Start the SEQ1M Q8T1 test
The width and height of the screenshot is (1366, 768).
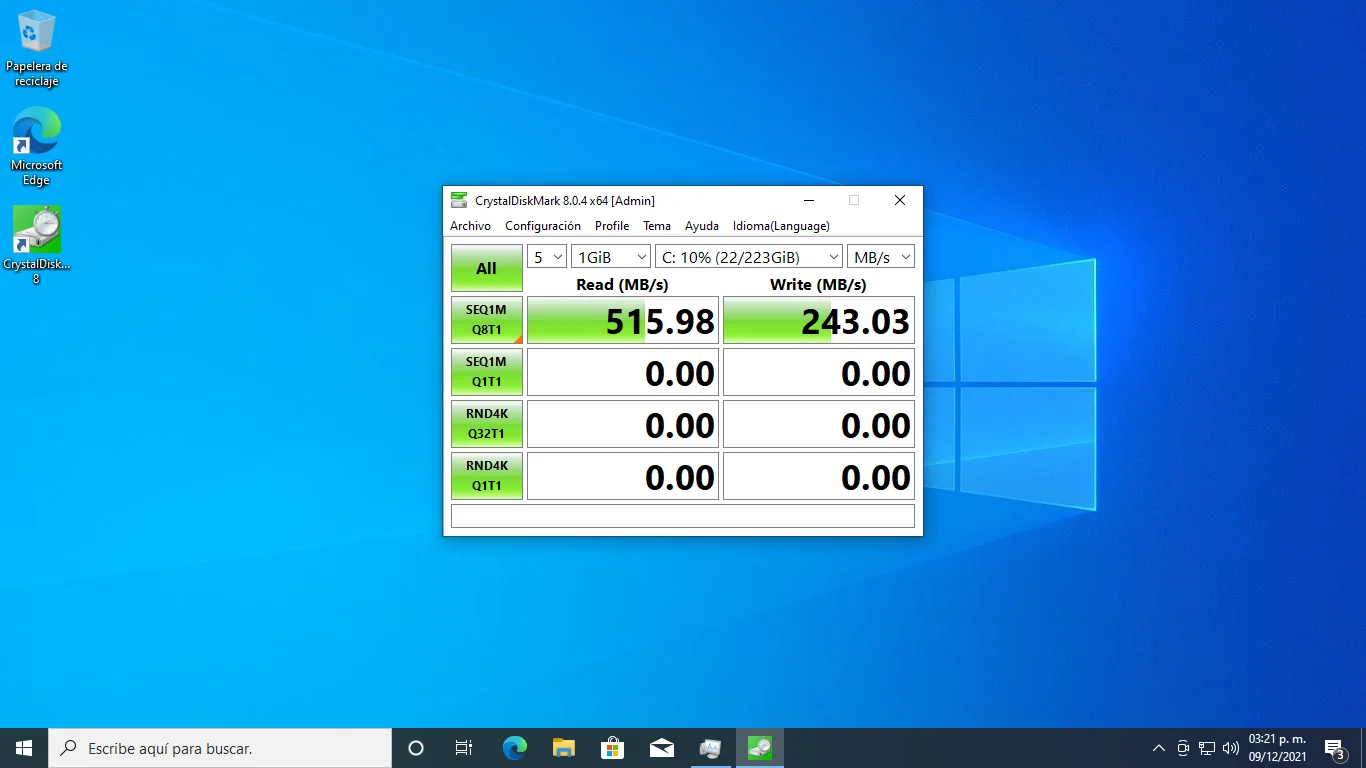(x=486, y=320)
